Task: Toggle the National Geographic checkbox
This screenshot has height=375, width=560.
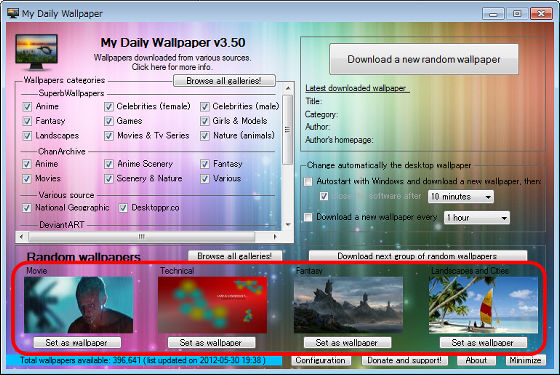Action: [x=27, y=208]
